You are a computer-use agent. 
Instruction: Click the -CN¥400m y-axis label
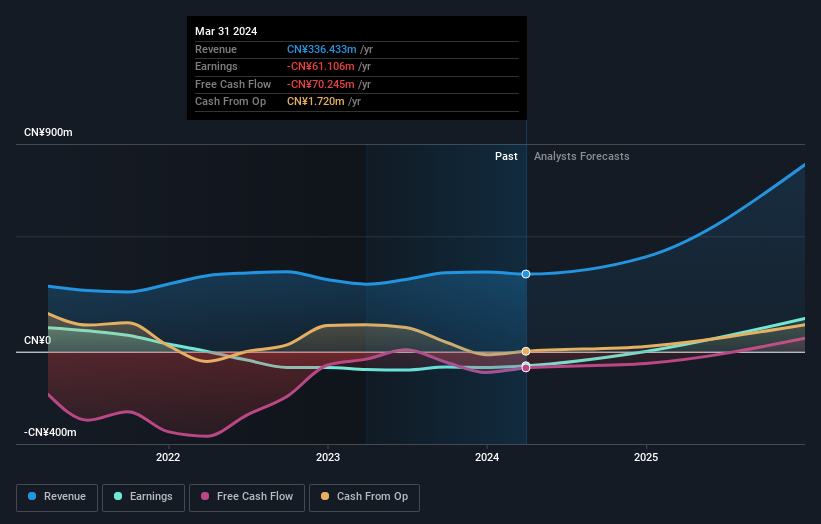click(x=50, y=432)
